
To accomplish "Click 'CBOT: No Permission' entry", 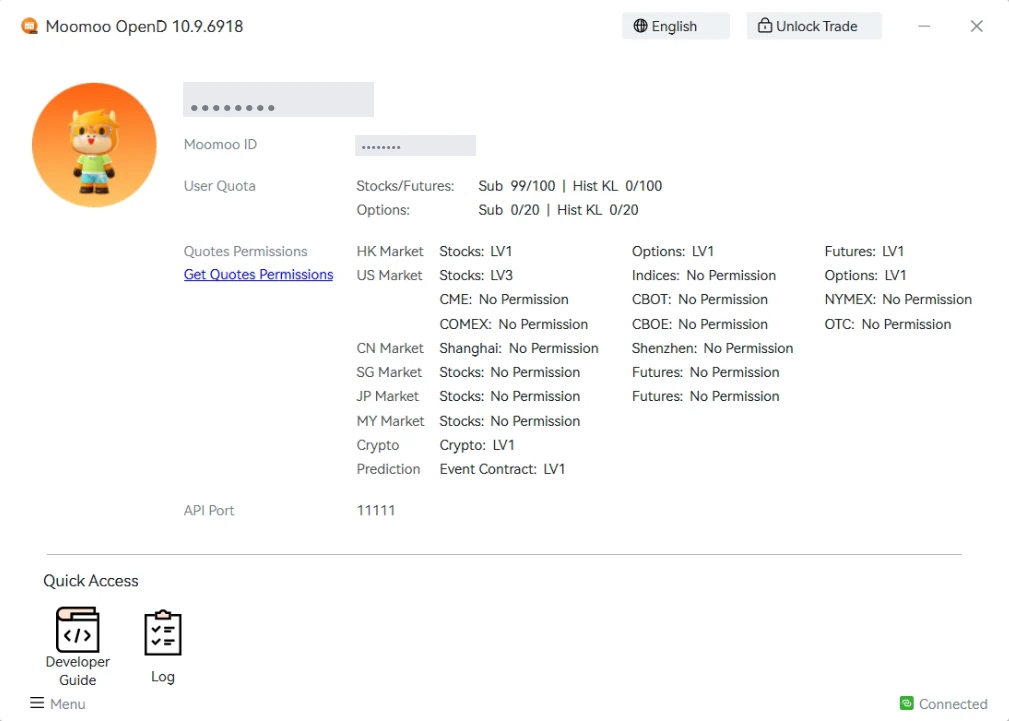I will click(699, 300).
